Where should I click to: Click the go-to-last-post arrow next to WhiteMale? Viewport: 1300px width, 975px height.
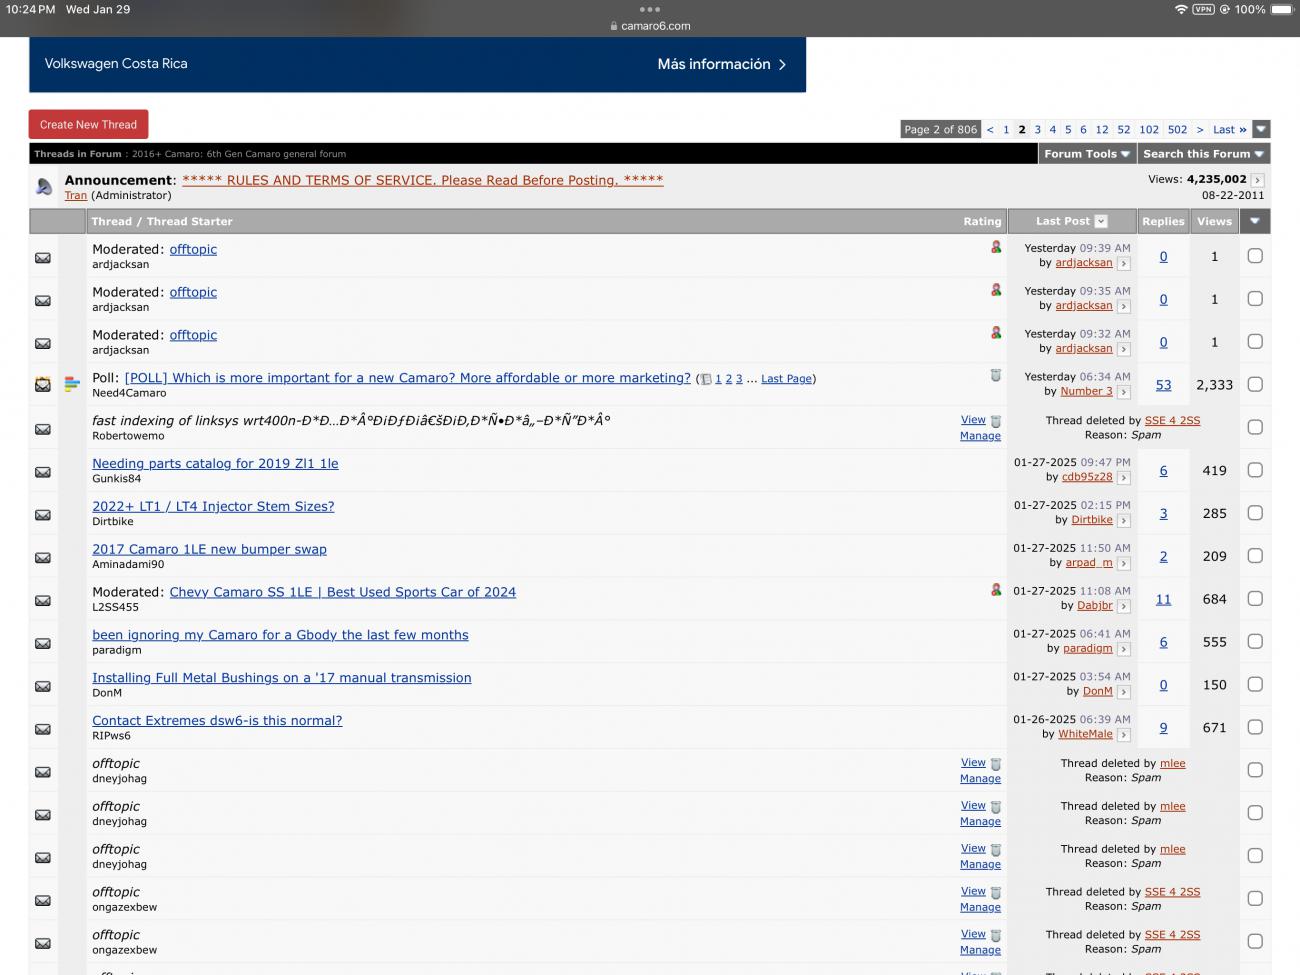pyautogui.click(x=1124, y=733)
